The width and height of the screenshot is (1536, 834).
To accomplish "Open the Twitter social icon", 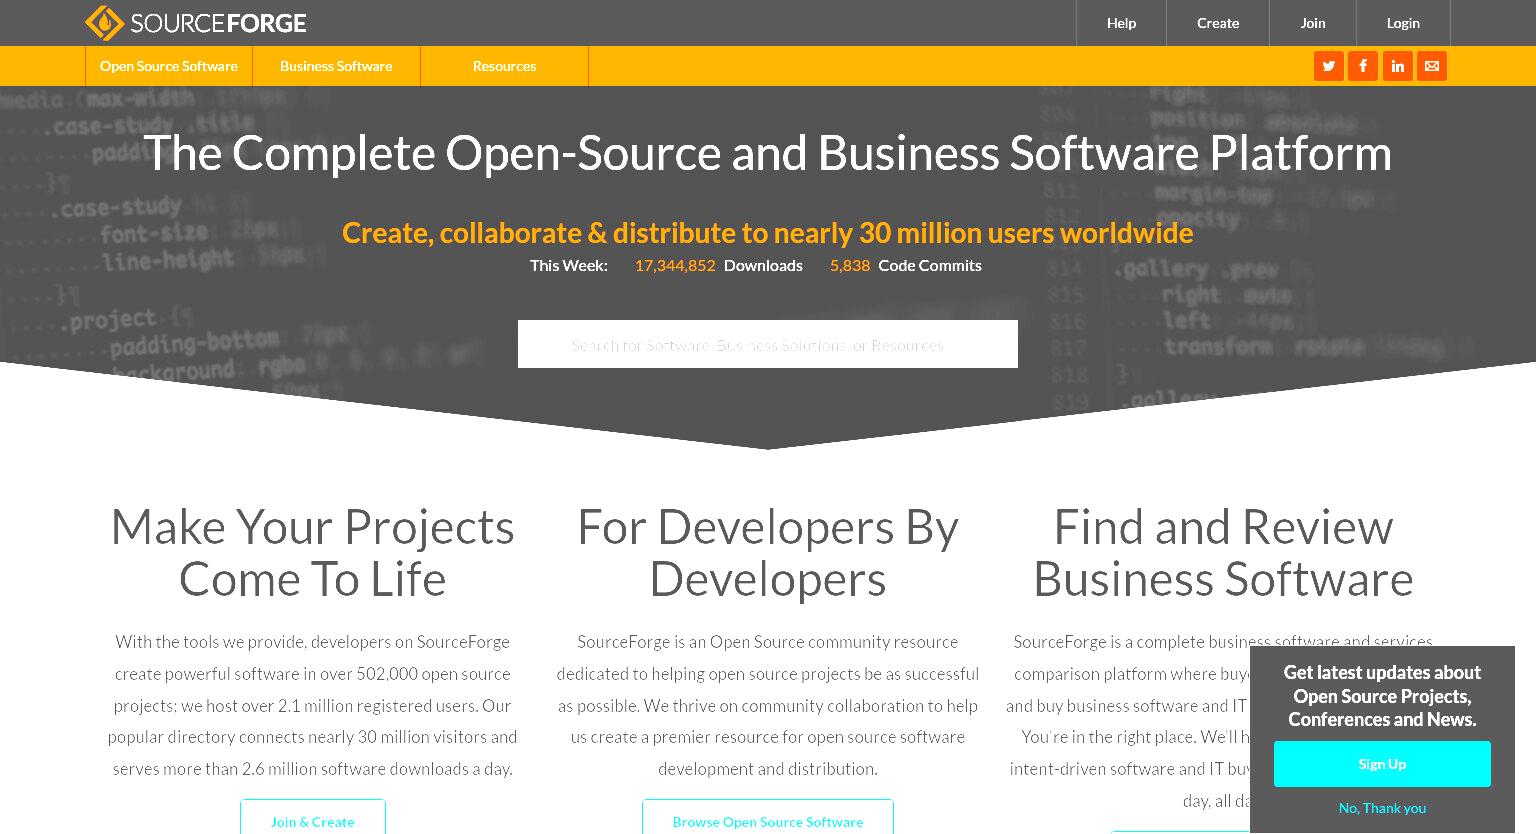I will [1329, 66].
